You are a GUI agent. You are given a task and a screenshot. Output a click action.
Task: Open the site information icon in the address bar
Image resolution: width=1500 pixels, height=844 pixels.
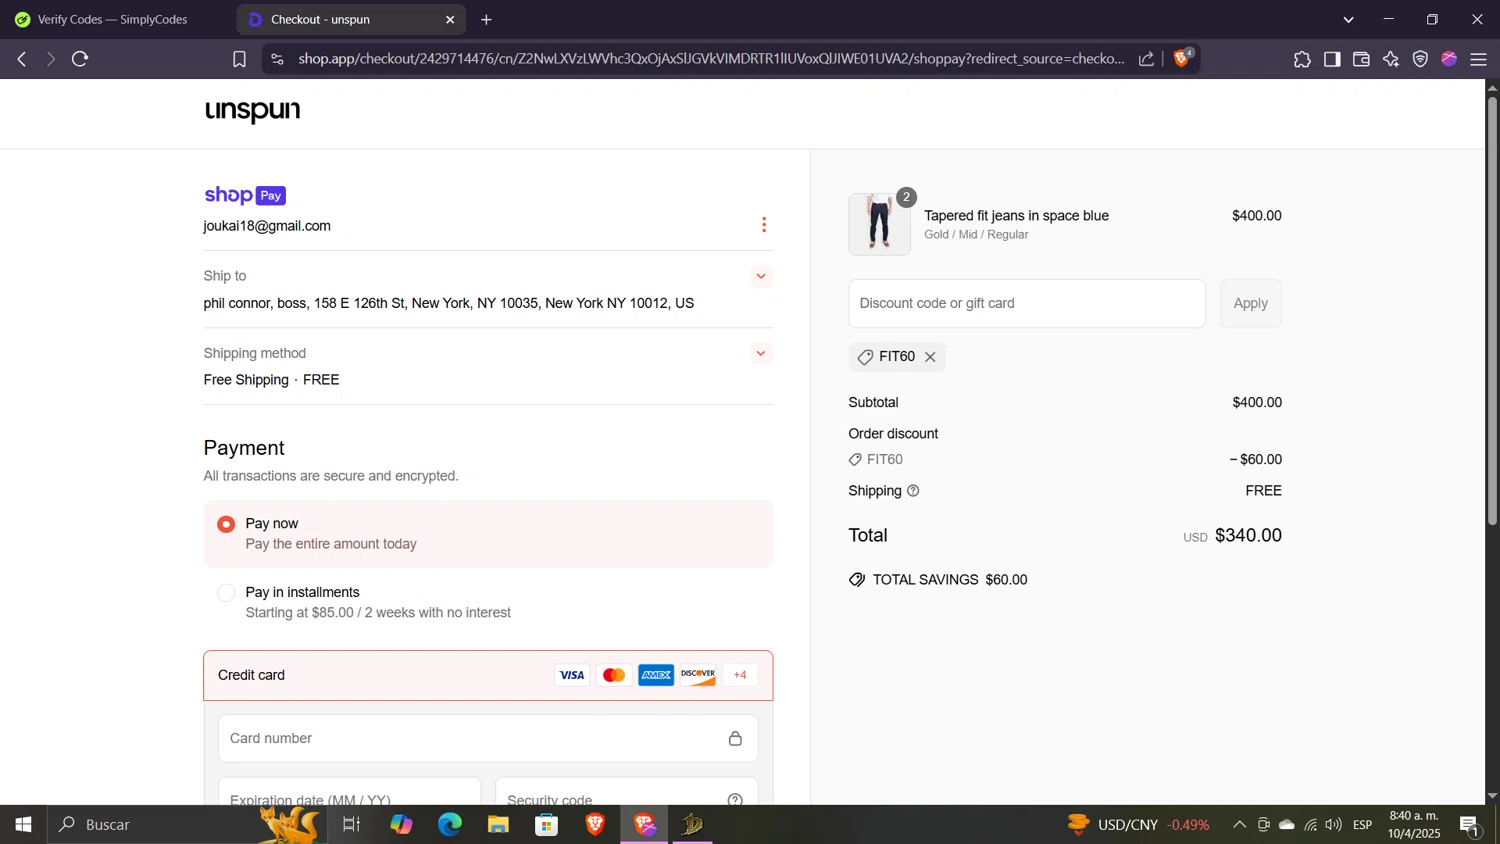tap(278, 59)
